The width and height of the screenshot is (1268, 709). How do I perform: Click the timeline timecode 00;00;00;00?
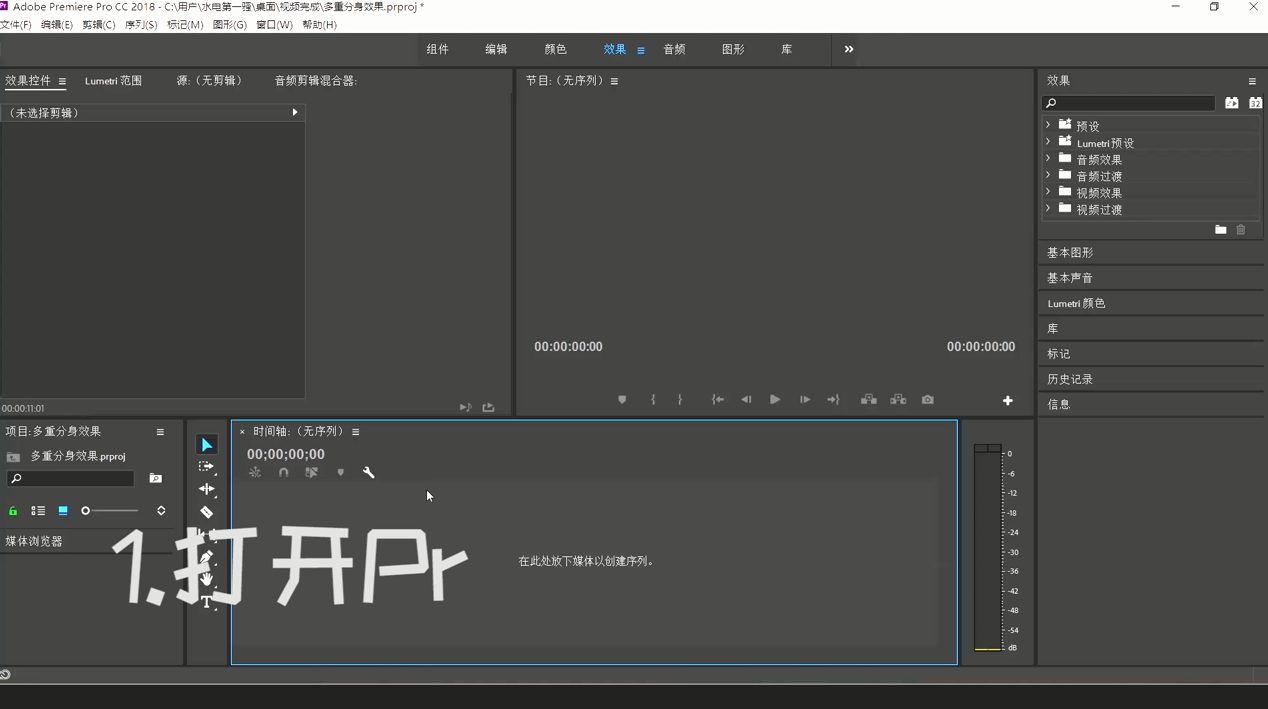click(x=286, y=454)
